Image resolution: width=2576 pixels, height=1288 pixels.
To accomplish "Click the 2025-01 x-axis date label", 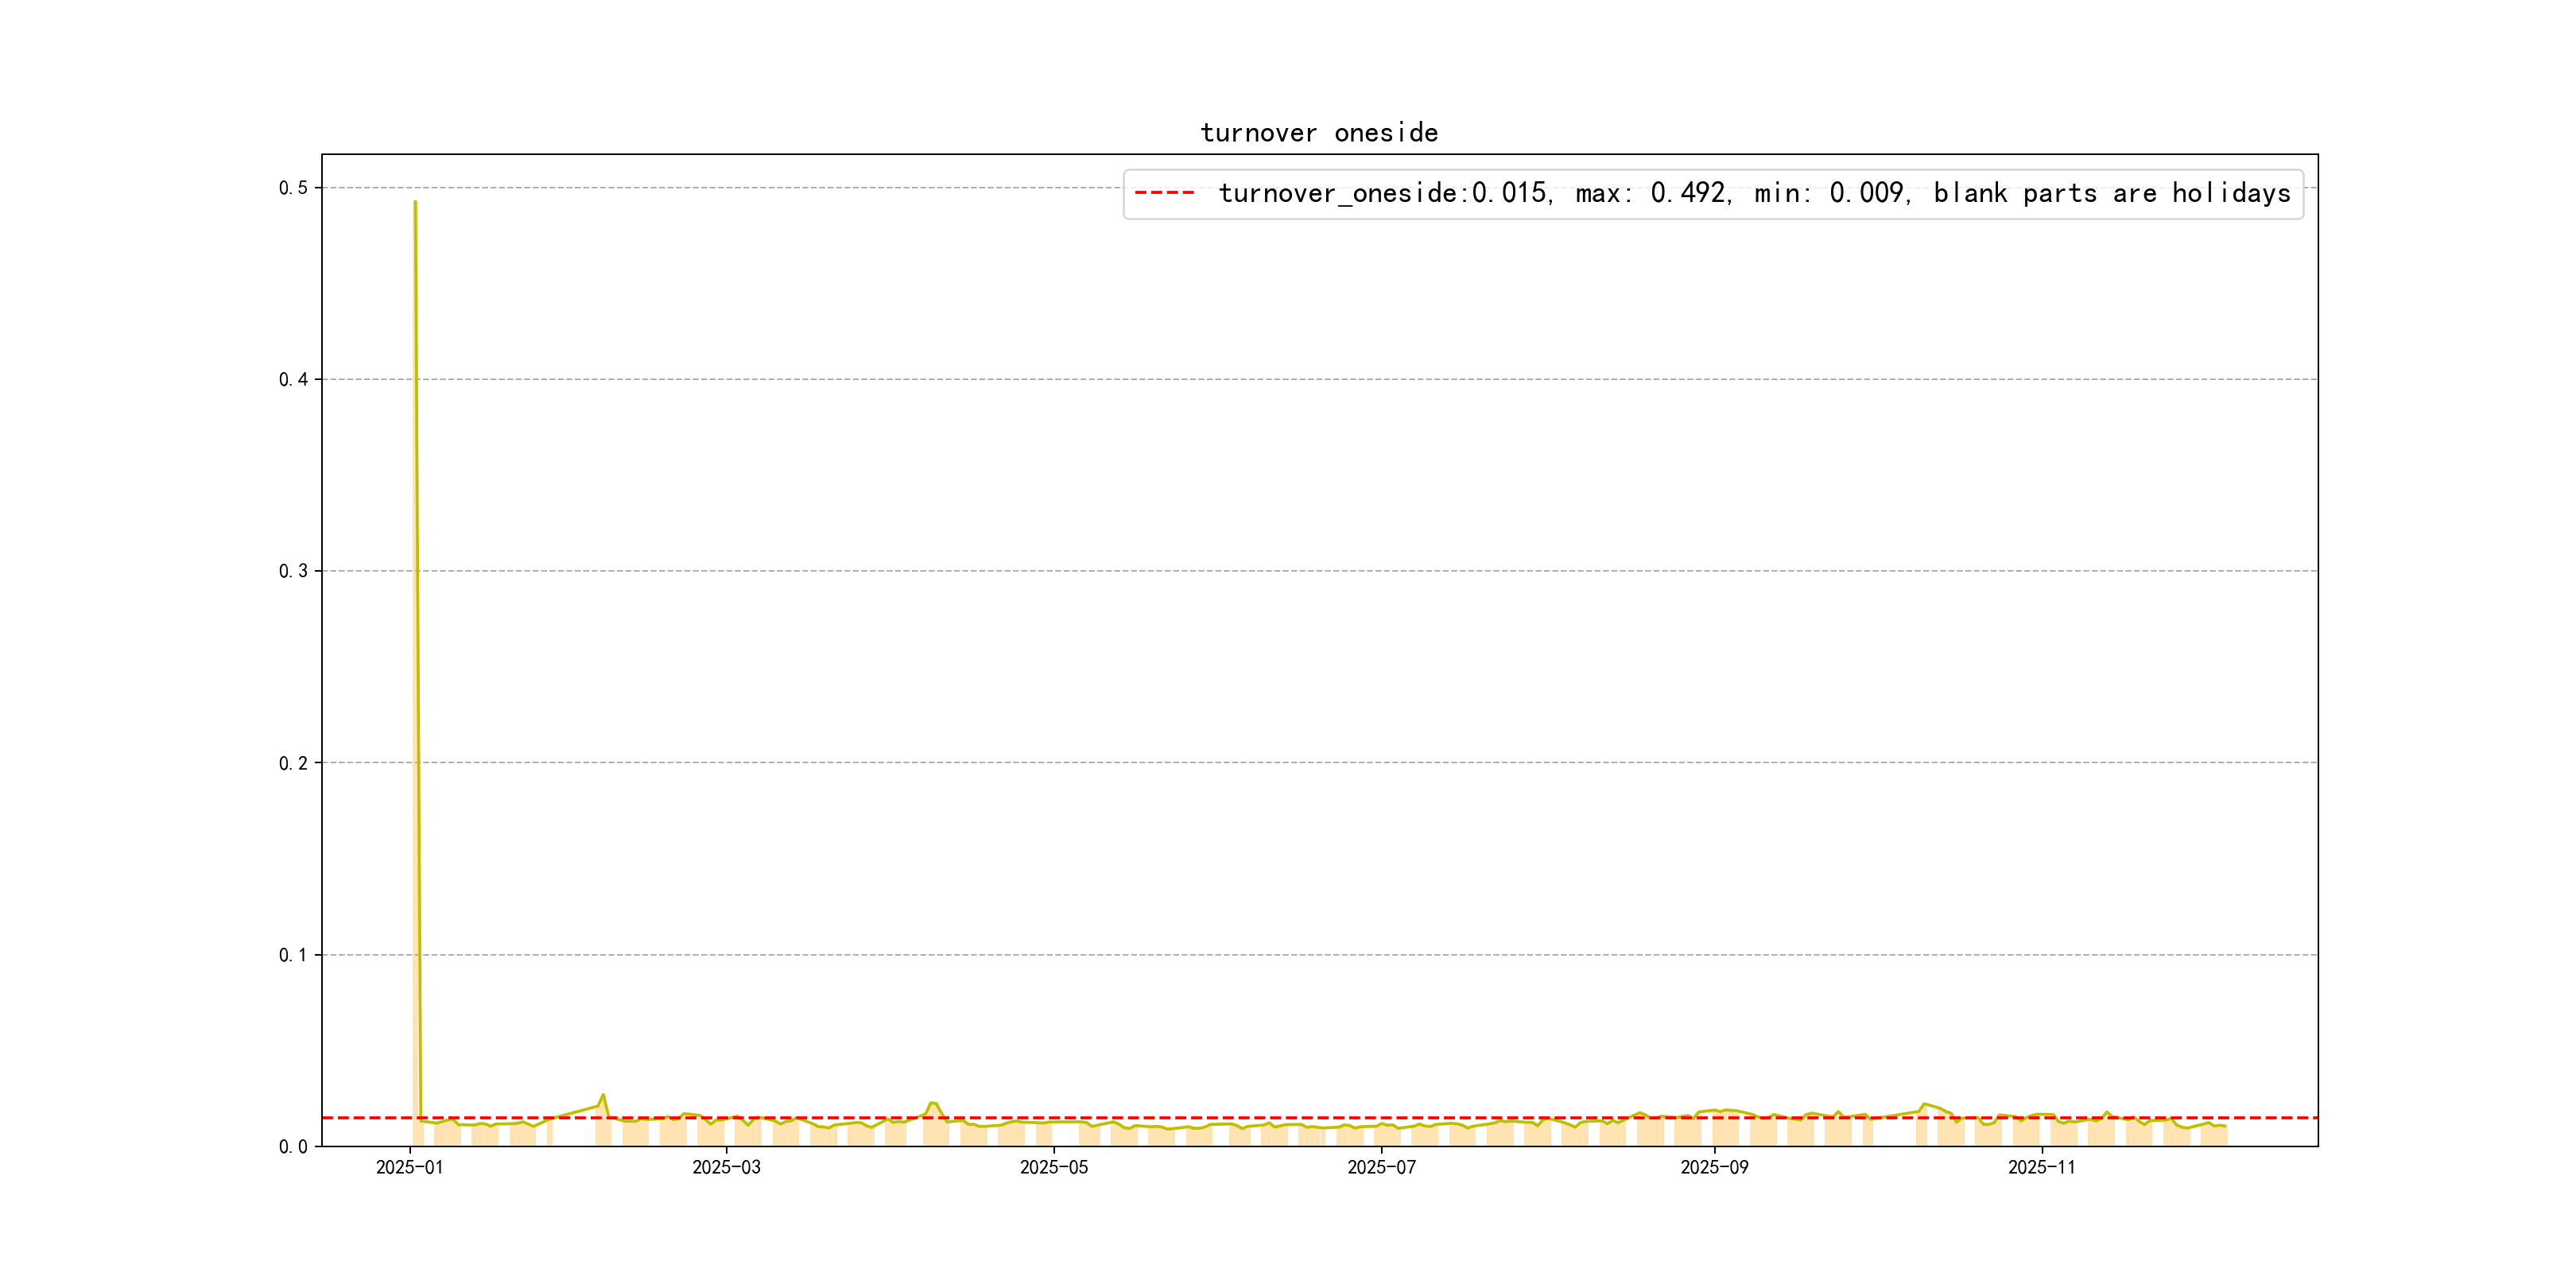I will pos(409,1168).
